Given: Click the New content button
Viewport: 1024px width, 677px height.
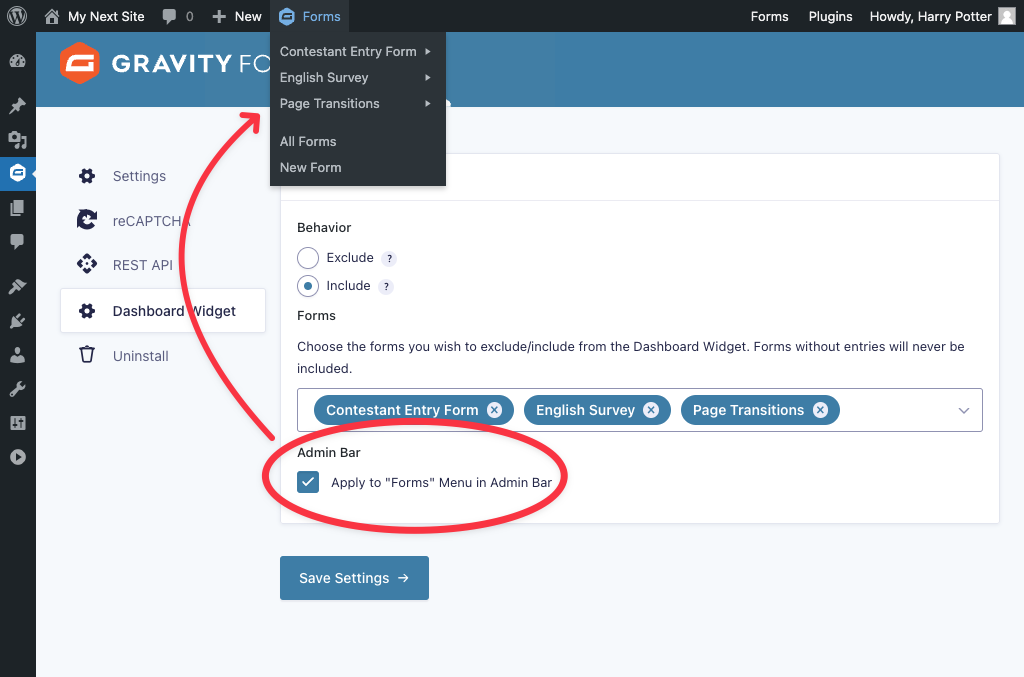Looking at the screenshot, I should tap(236, 16).
